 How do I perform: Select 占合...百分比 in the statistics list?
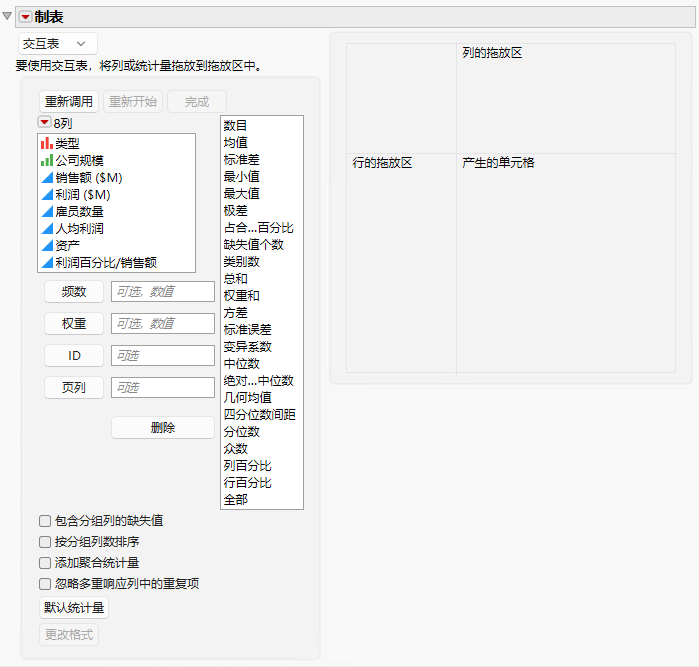click(262, 228)
